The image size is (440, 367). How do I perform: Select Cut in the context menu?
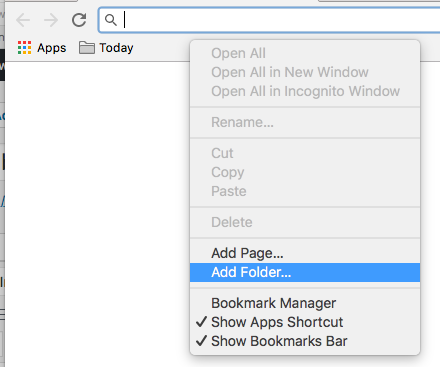305,153
